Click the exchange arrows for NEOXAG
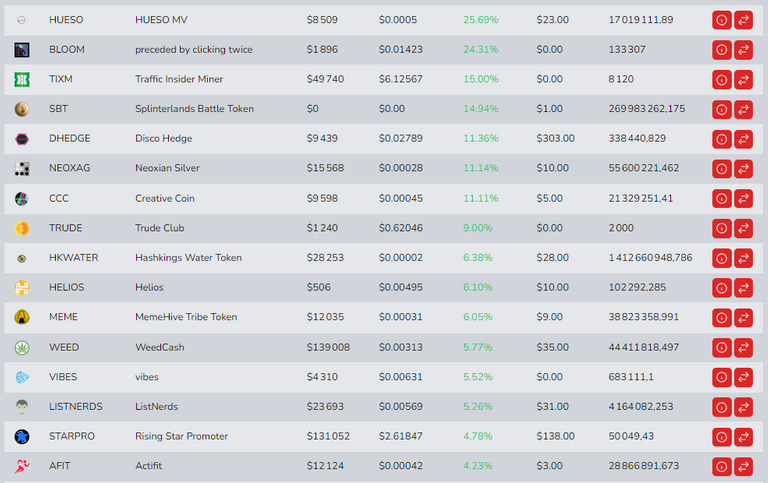This screenshot has height=483, width=768. tap(744, 169)
